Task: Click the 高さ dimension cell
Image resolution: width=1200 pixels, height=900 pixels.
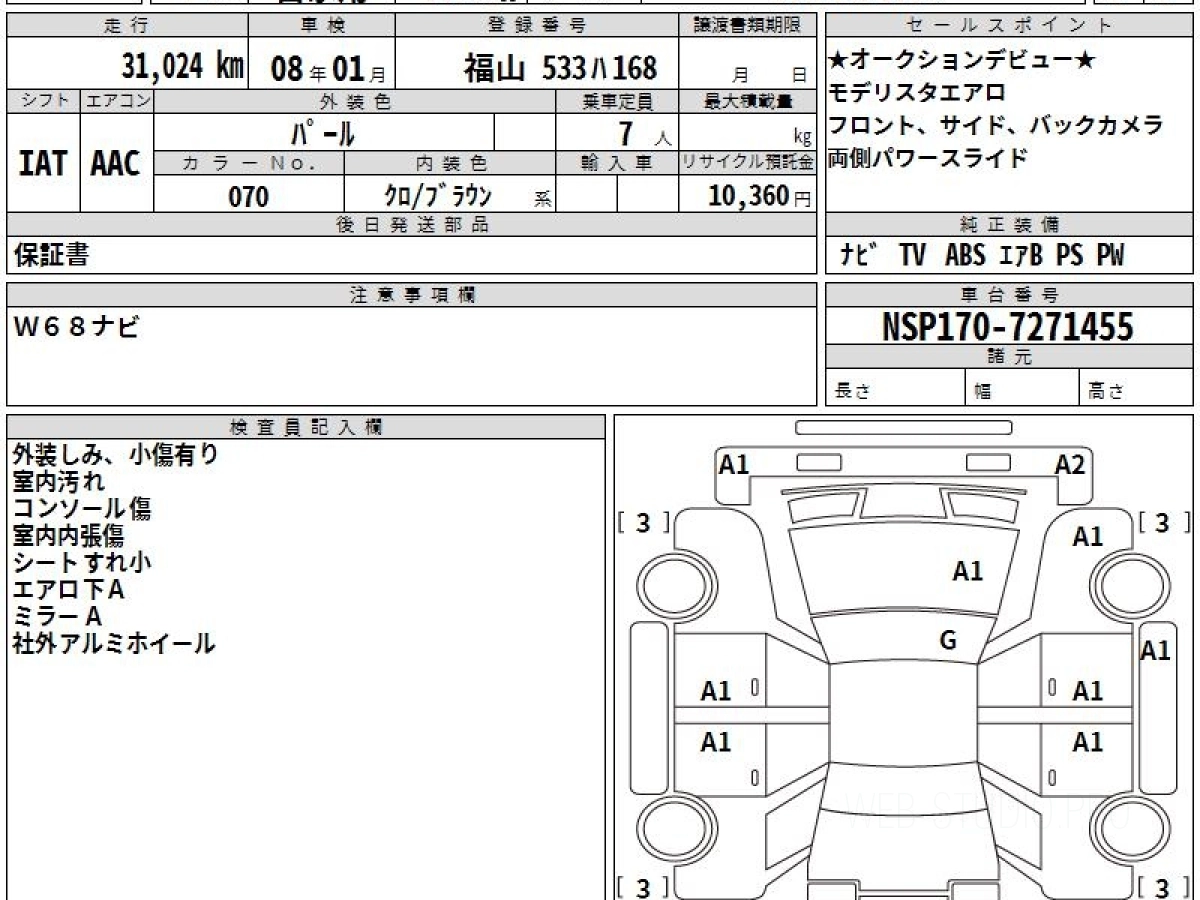Action: [1137, 388]
